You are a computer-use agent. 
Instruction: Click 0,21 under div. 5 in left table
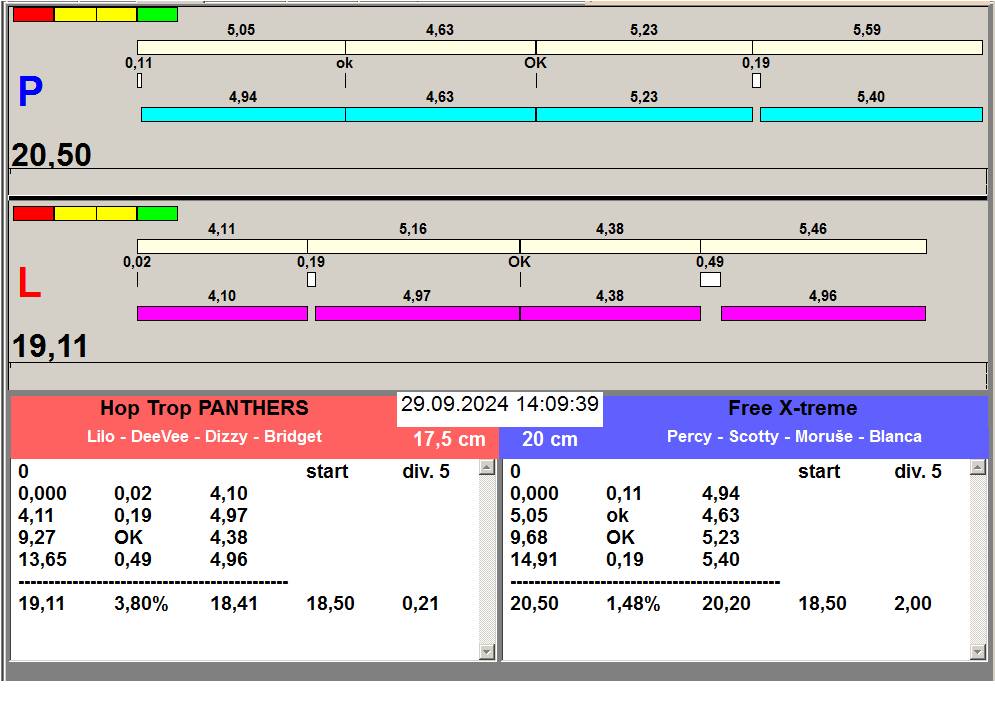coord(420,604)
